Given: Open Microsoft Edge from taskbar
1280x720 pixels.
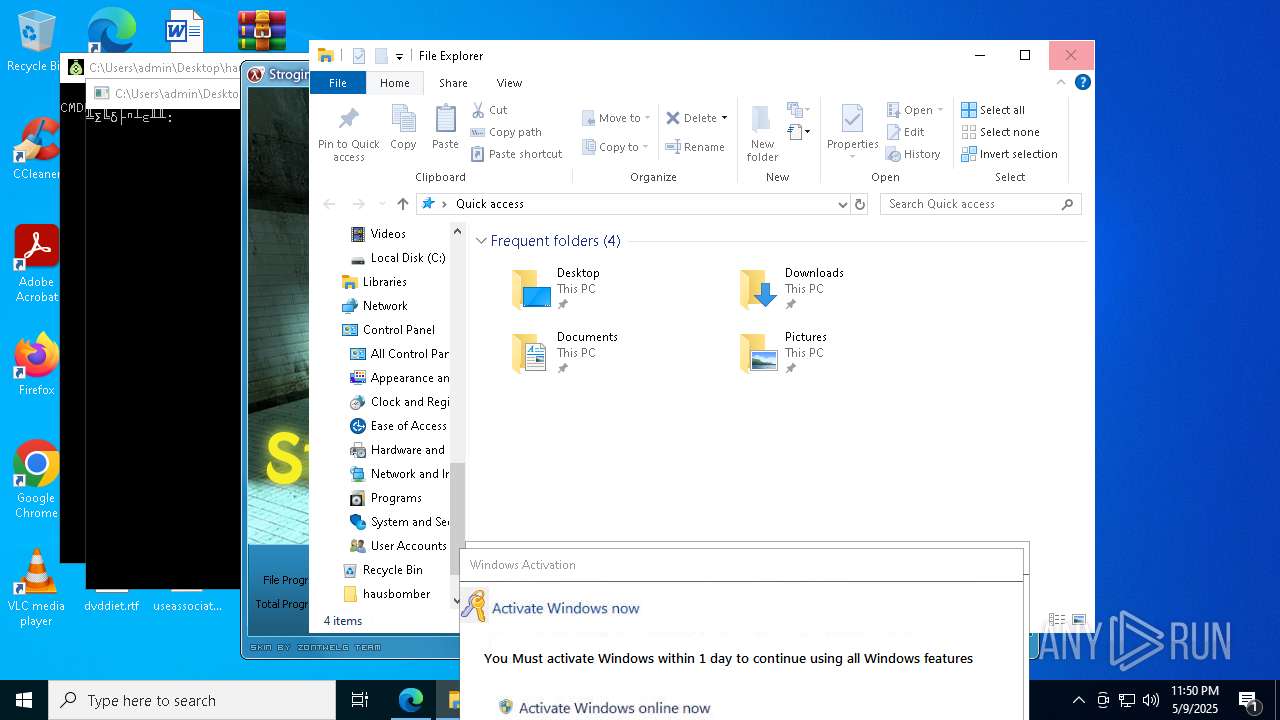Looking at the screenshot, I should (x=411, y=700).
